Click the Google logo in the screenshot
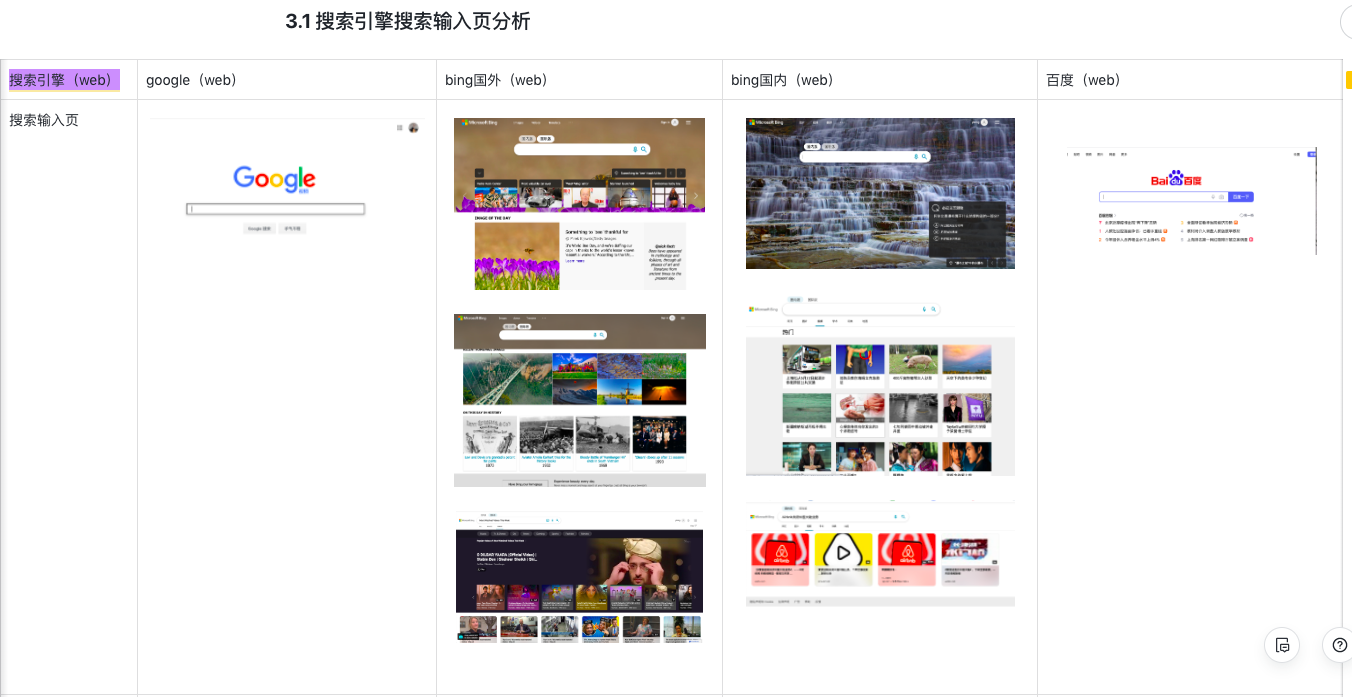Image resolution: width=1352 pixels, height=697 pixels. coord(275,179)
